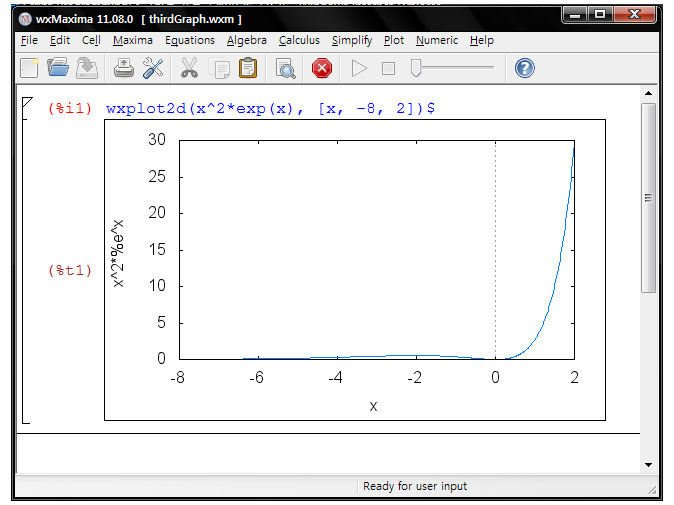
Task: Click the input line wxplot2d(x^2*exp(x), [x, -8, 2])$
Action: 270,108
